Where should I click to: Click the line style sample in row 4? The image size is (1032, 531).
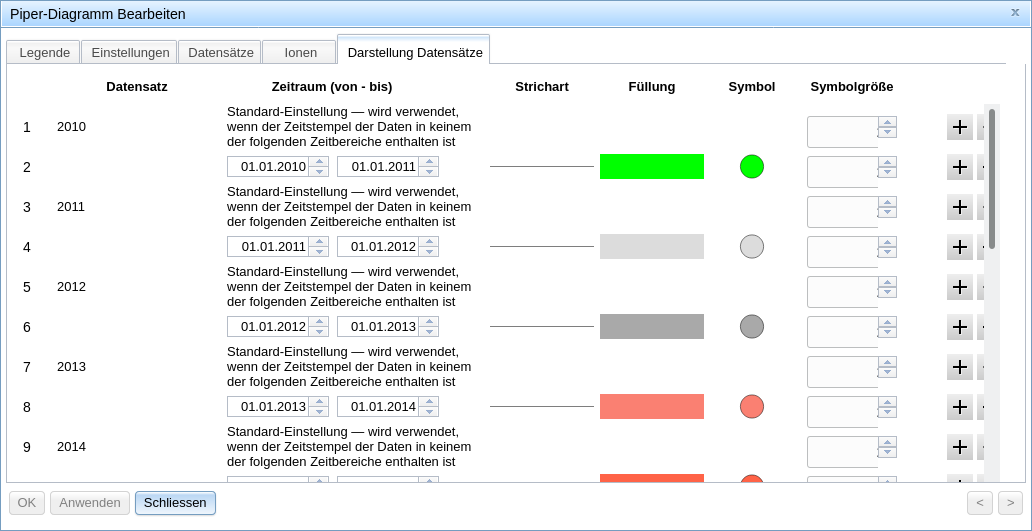[x=542, y=246]
